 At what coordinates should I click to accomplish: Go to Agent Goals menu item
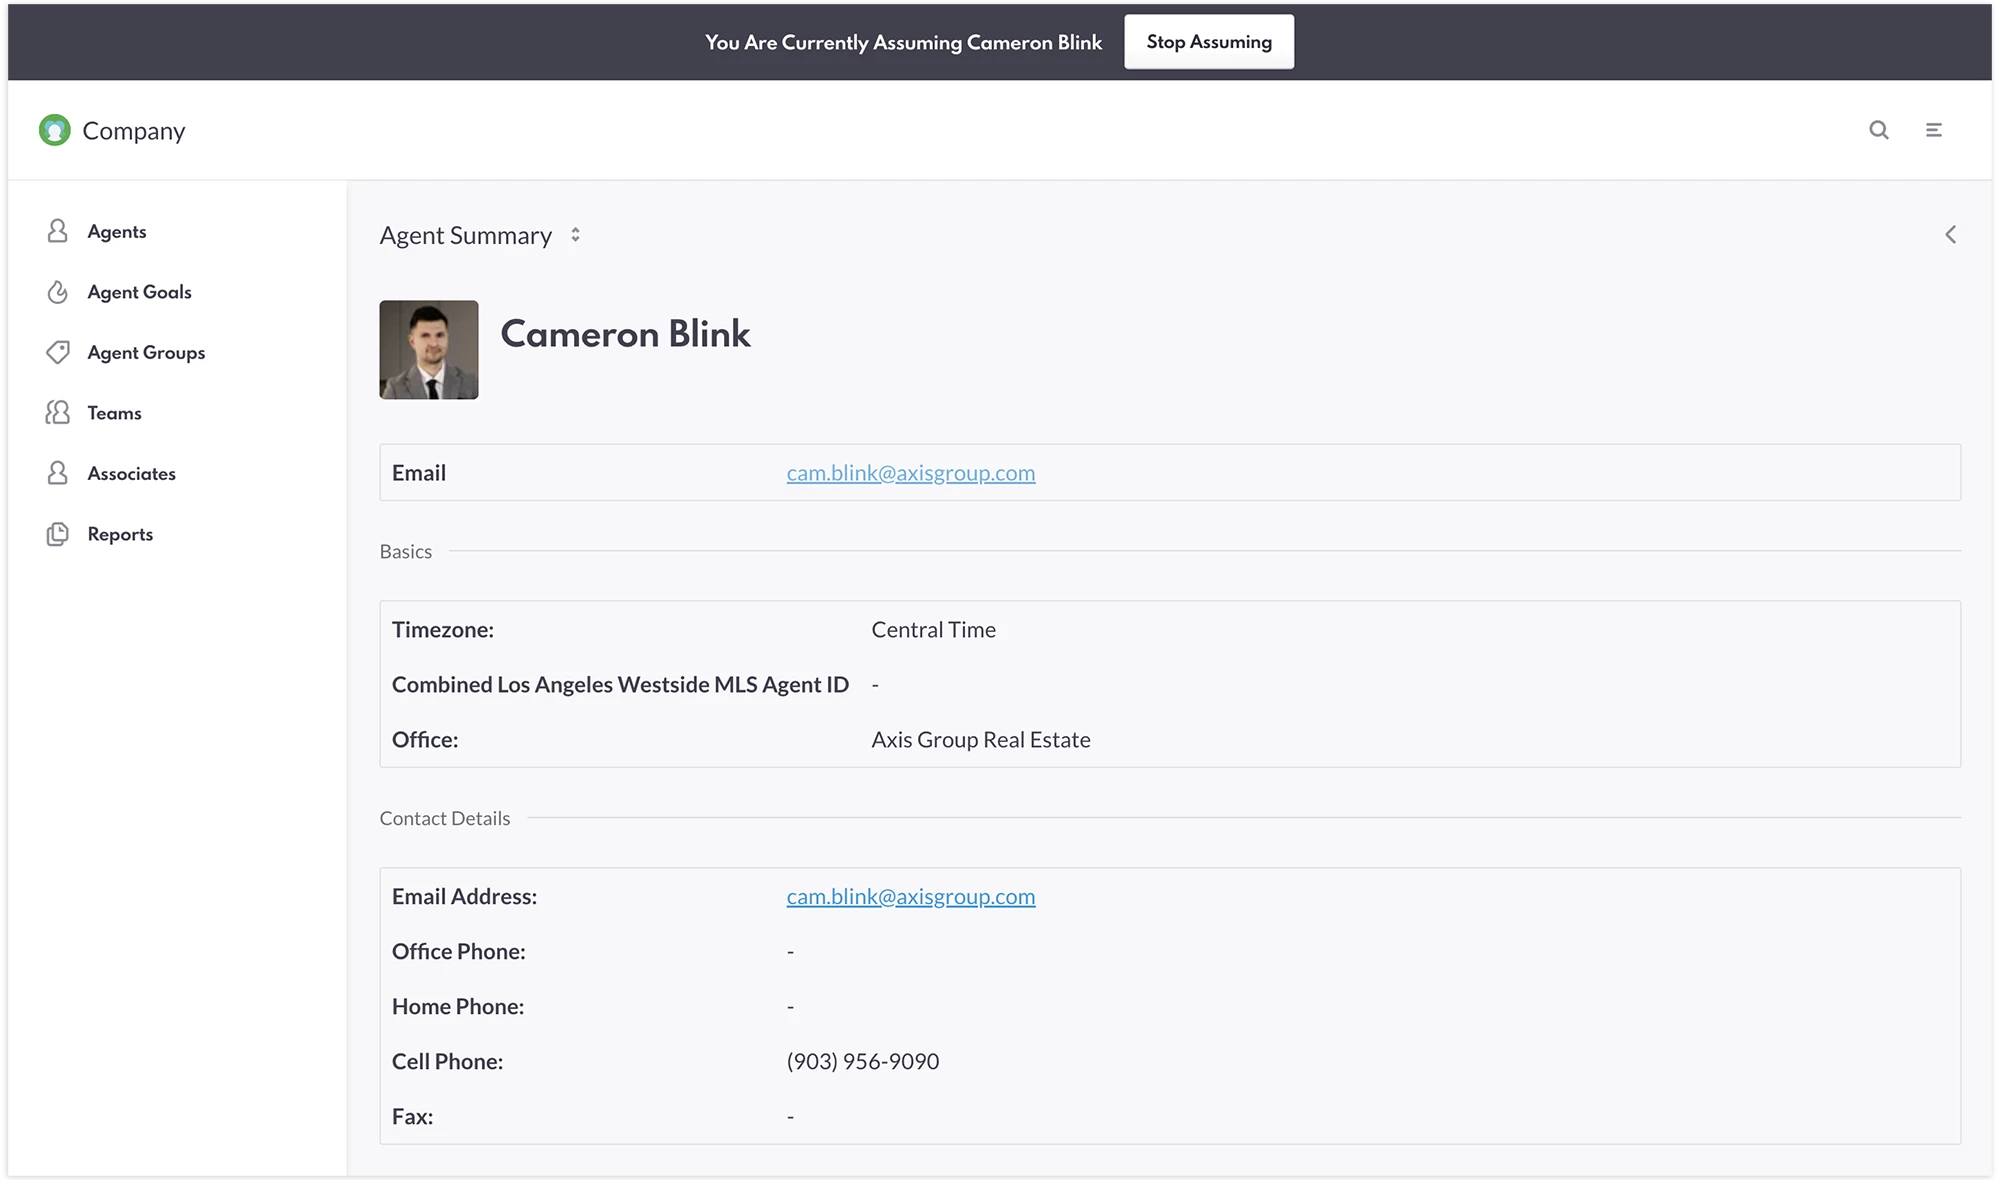pos(139,292)
